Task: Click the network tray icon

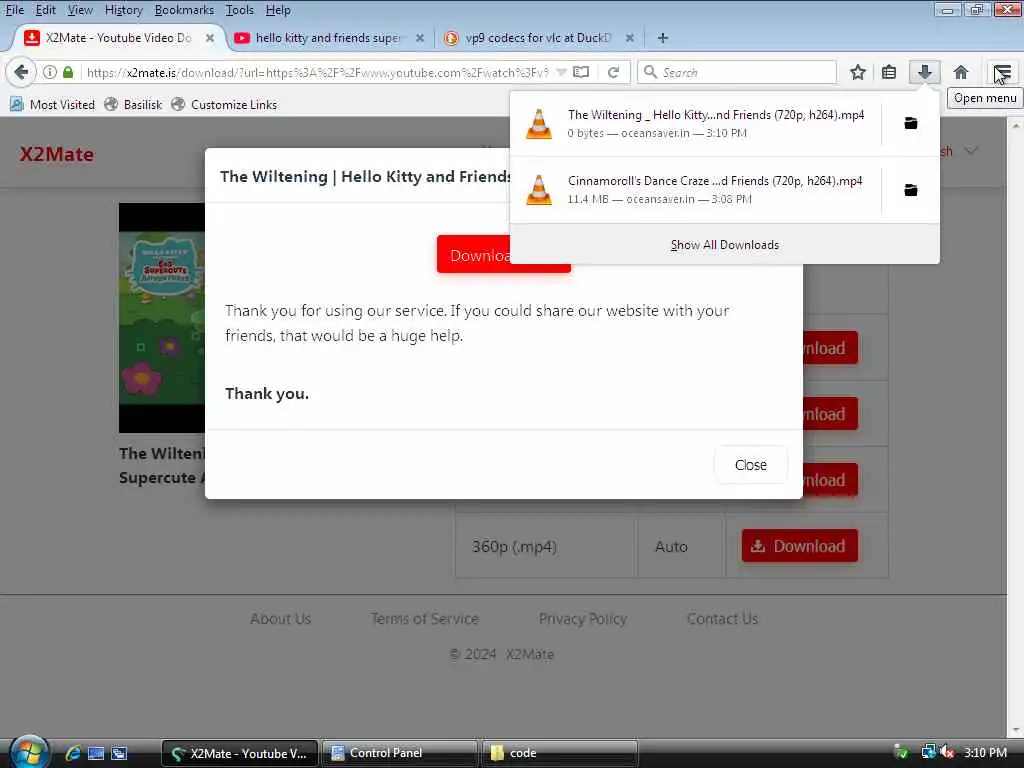Action: coord(928,752)
